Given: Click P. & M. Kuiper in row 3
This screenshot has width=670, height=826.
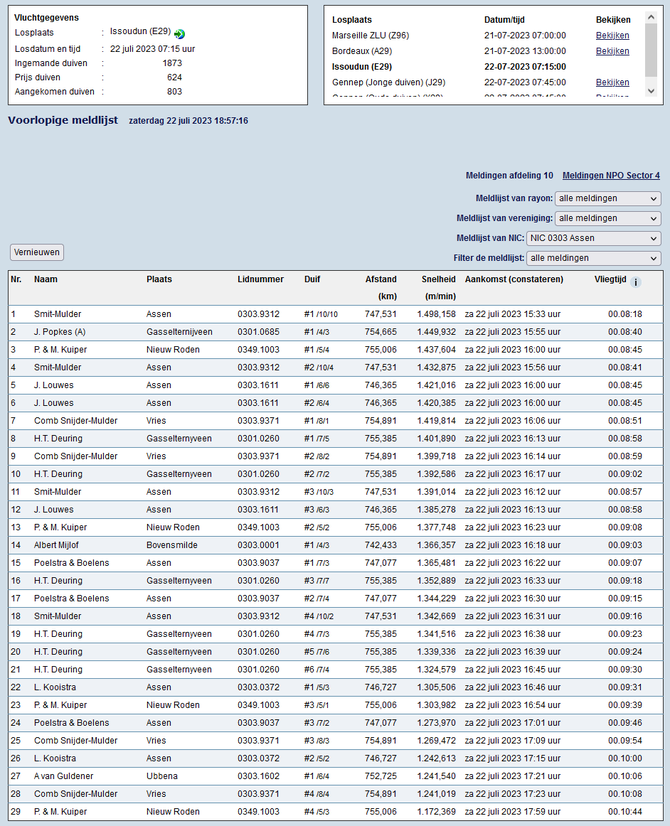Looking at the screenshot, I should click(x=61, y=350).
